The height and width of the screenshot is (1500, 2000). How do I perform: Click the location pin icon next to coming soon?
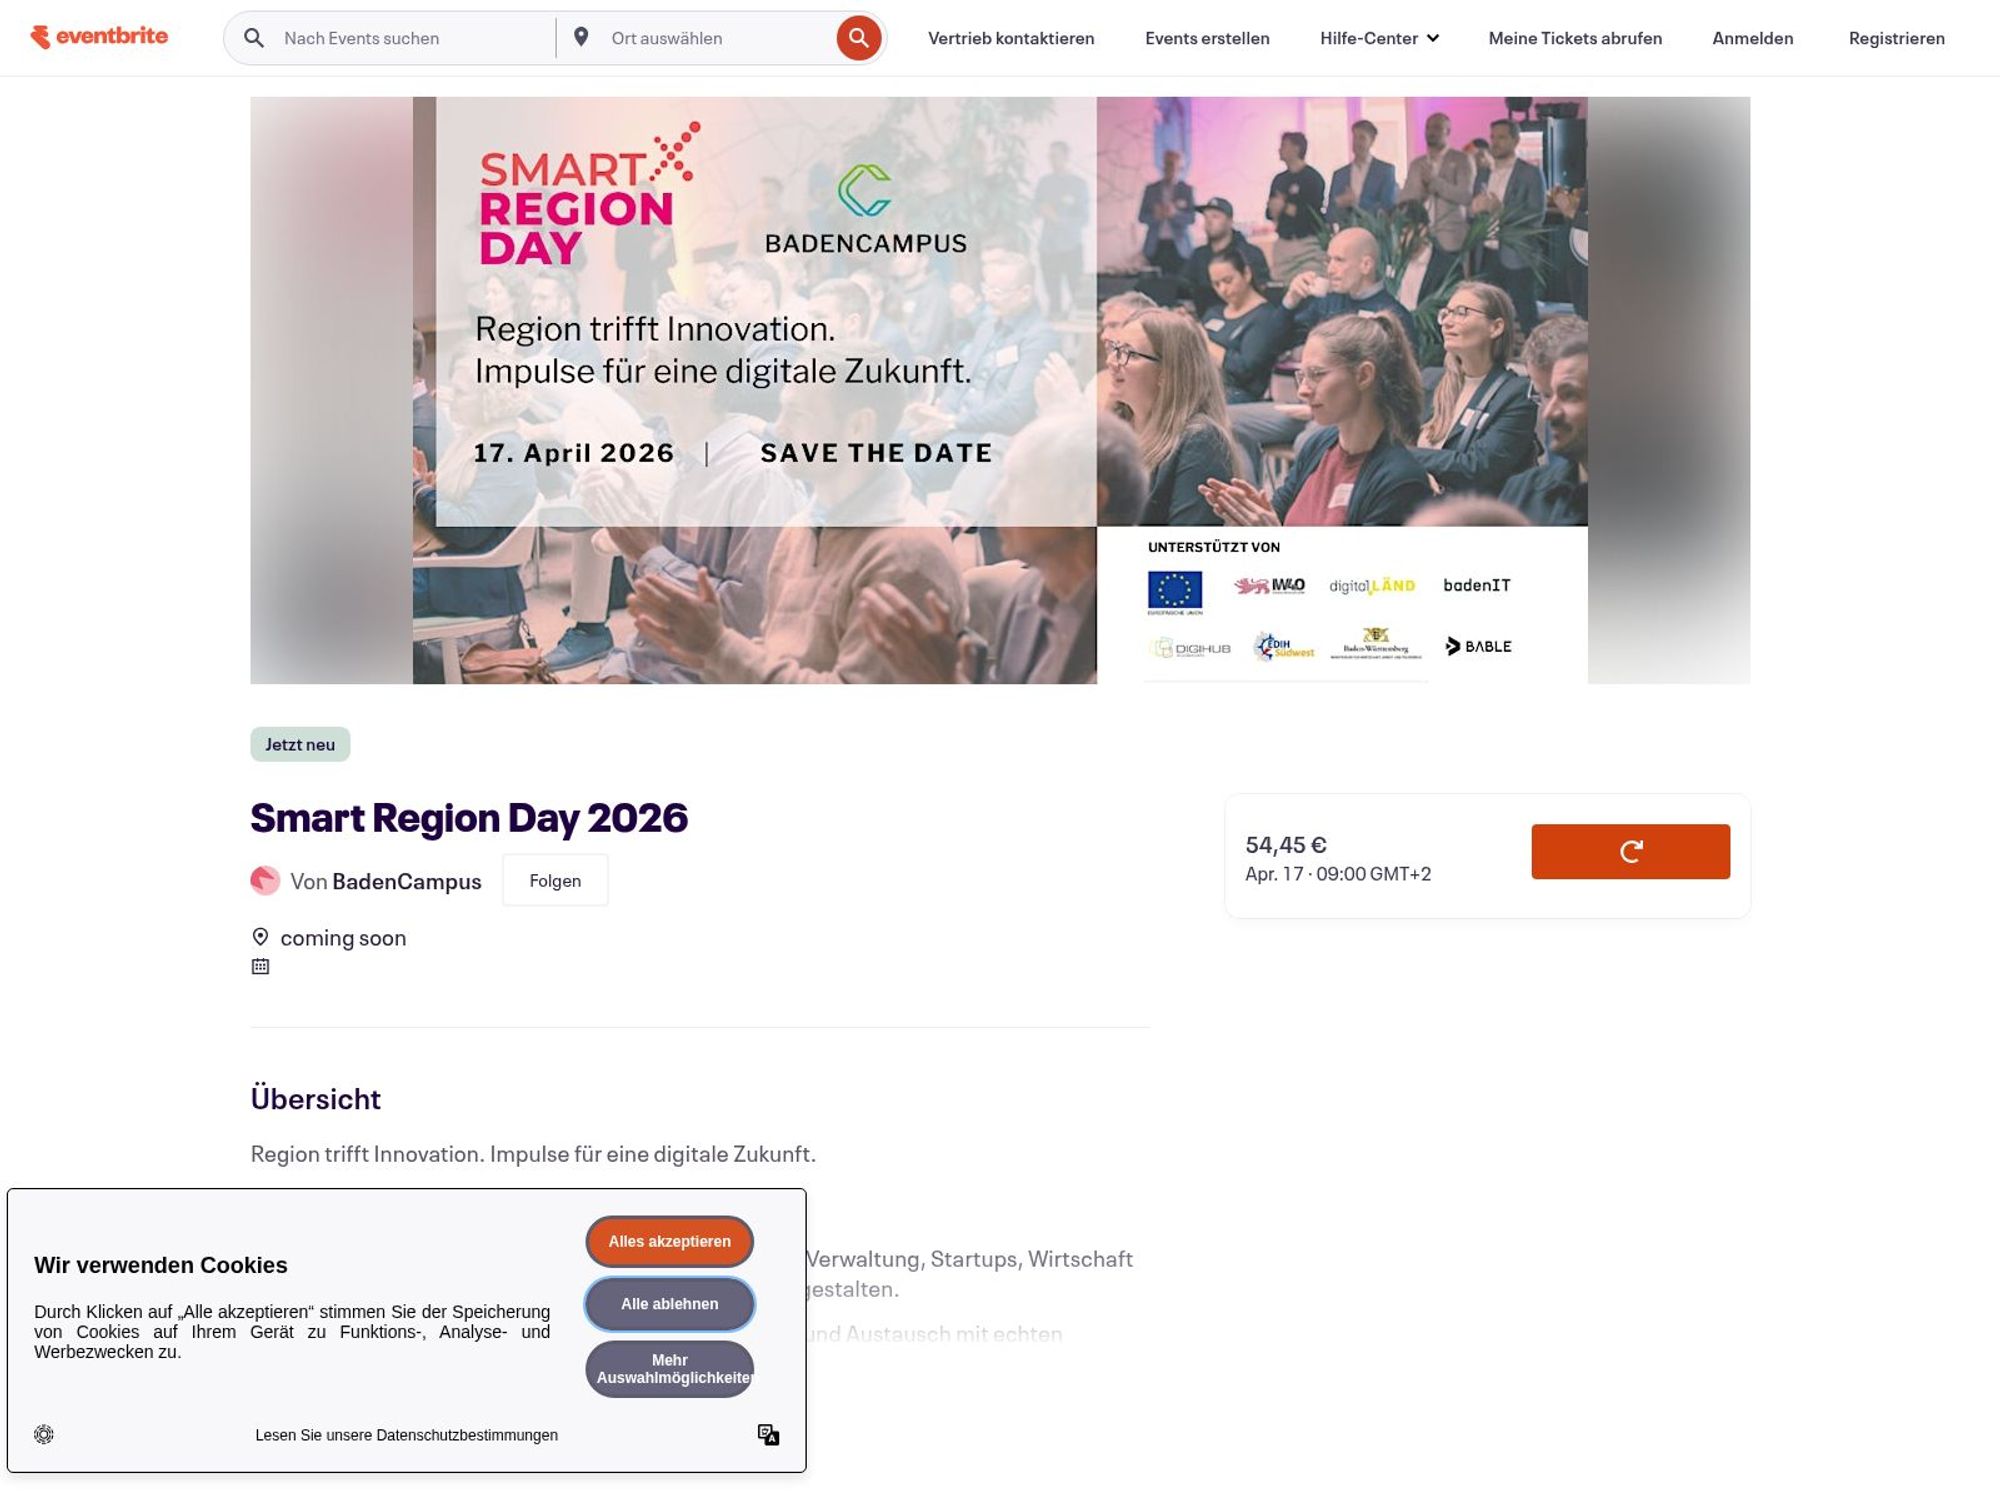click(x=261, y=936)
